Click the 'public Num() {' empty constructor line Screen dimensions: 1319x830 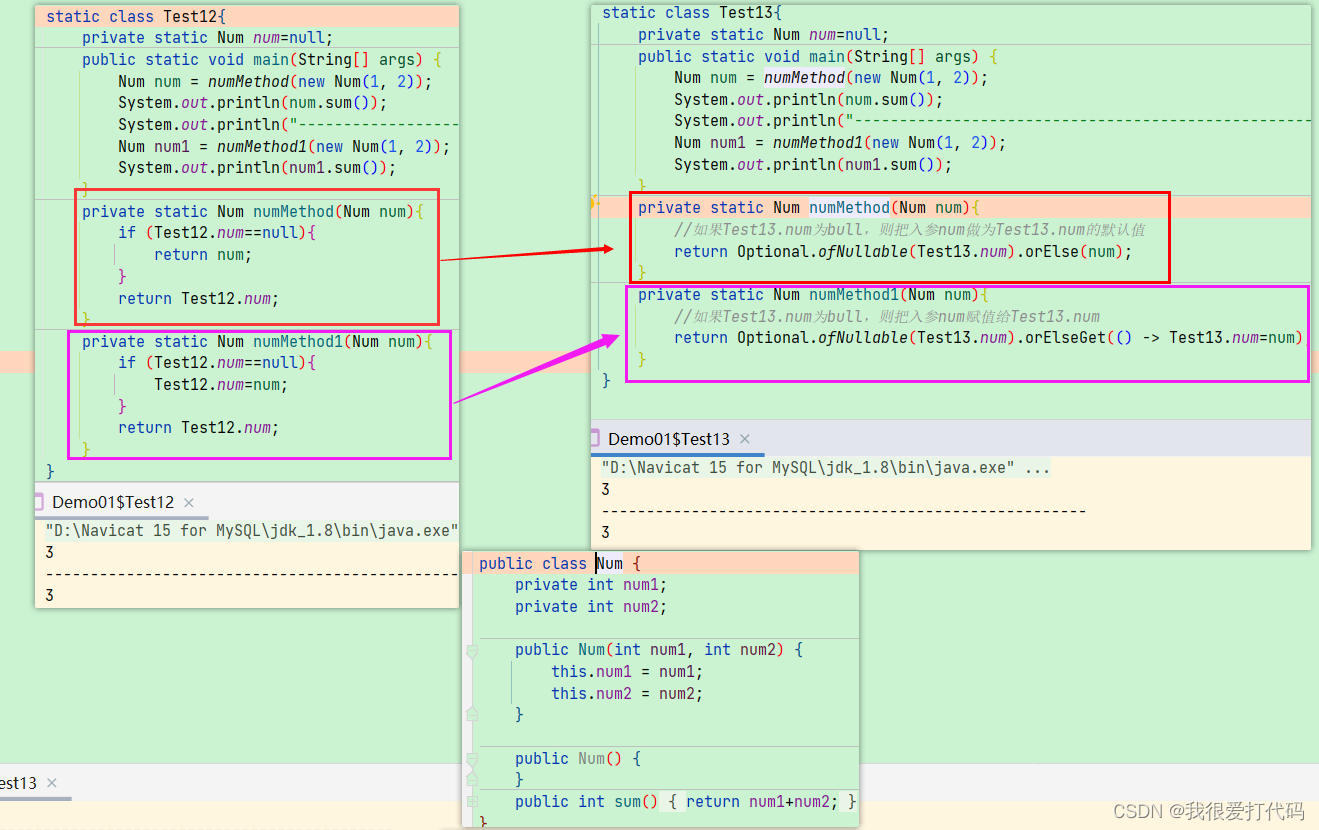pyautogui.click(x=578, y=759)
